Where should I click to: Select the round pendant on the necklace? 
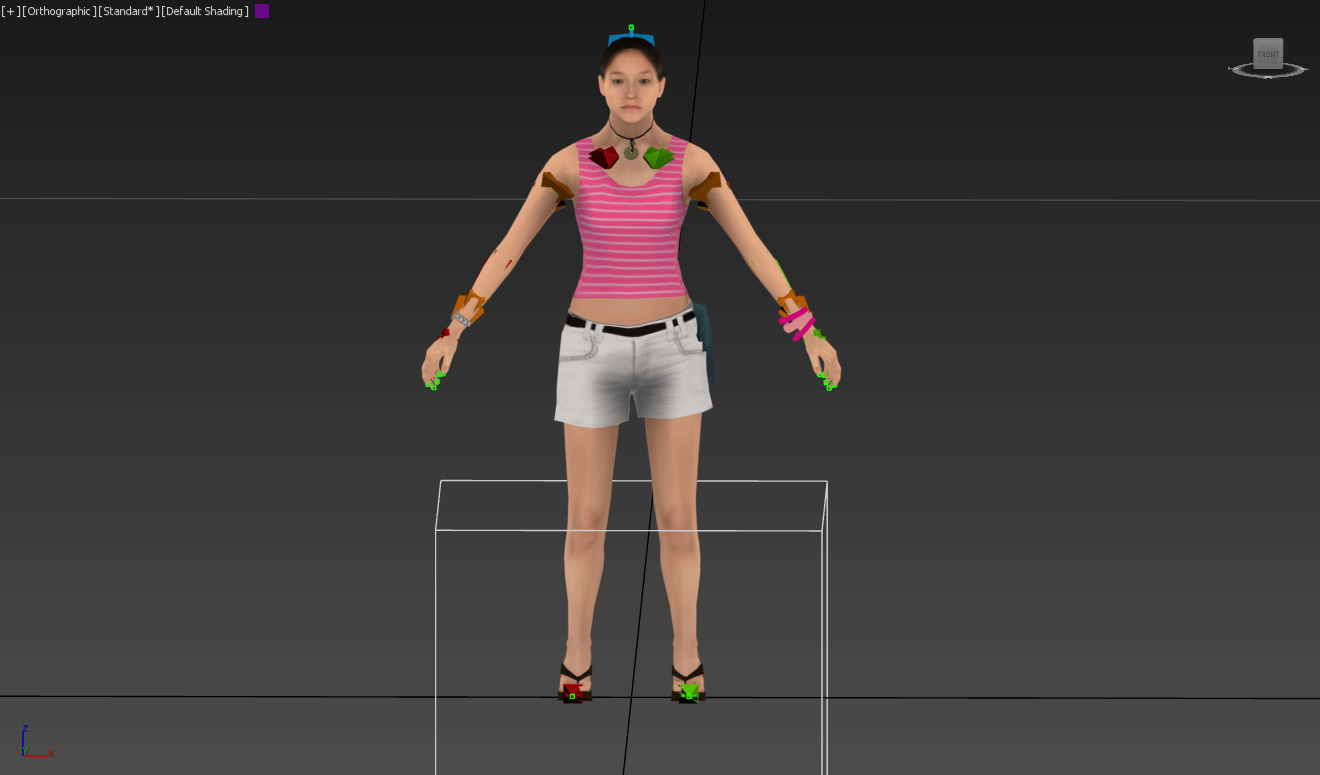(x=631, y=152)
